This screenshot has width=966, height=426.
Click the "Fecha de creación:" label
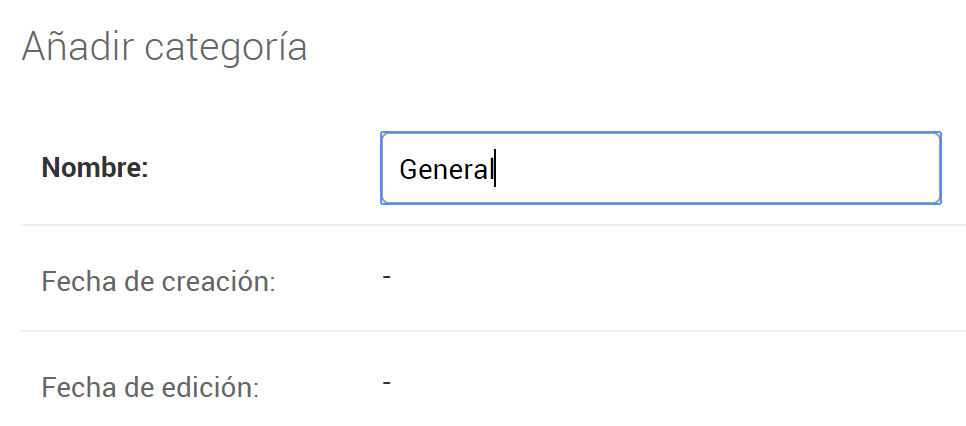point(158,282)
